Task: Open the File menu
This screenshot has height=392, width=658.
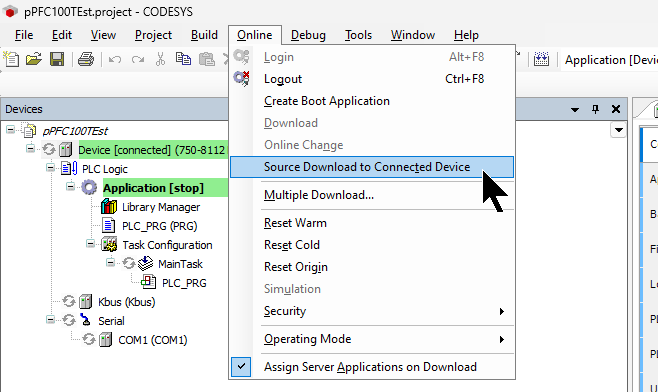Action: click(x=24, y=35)
